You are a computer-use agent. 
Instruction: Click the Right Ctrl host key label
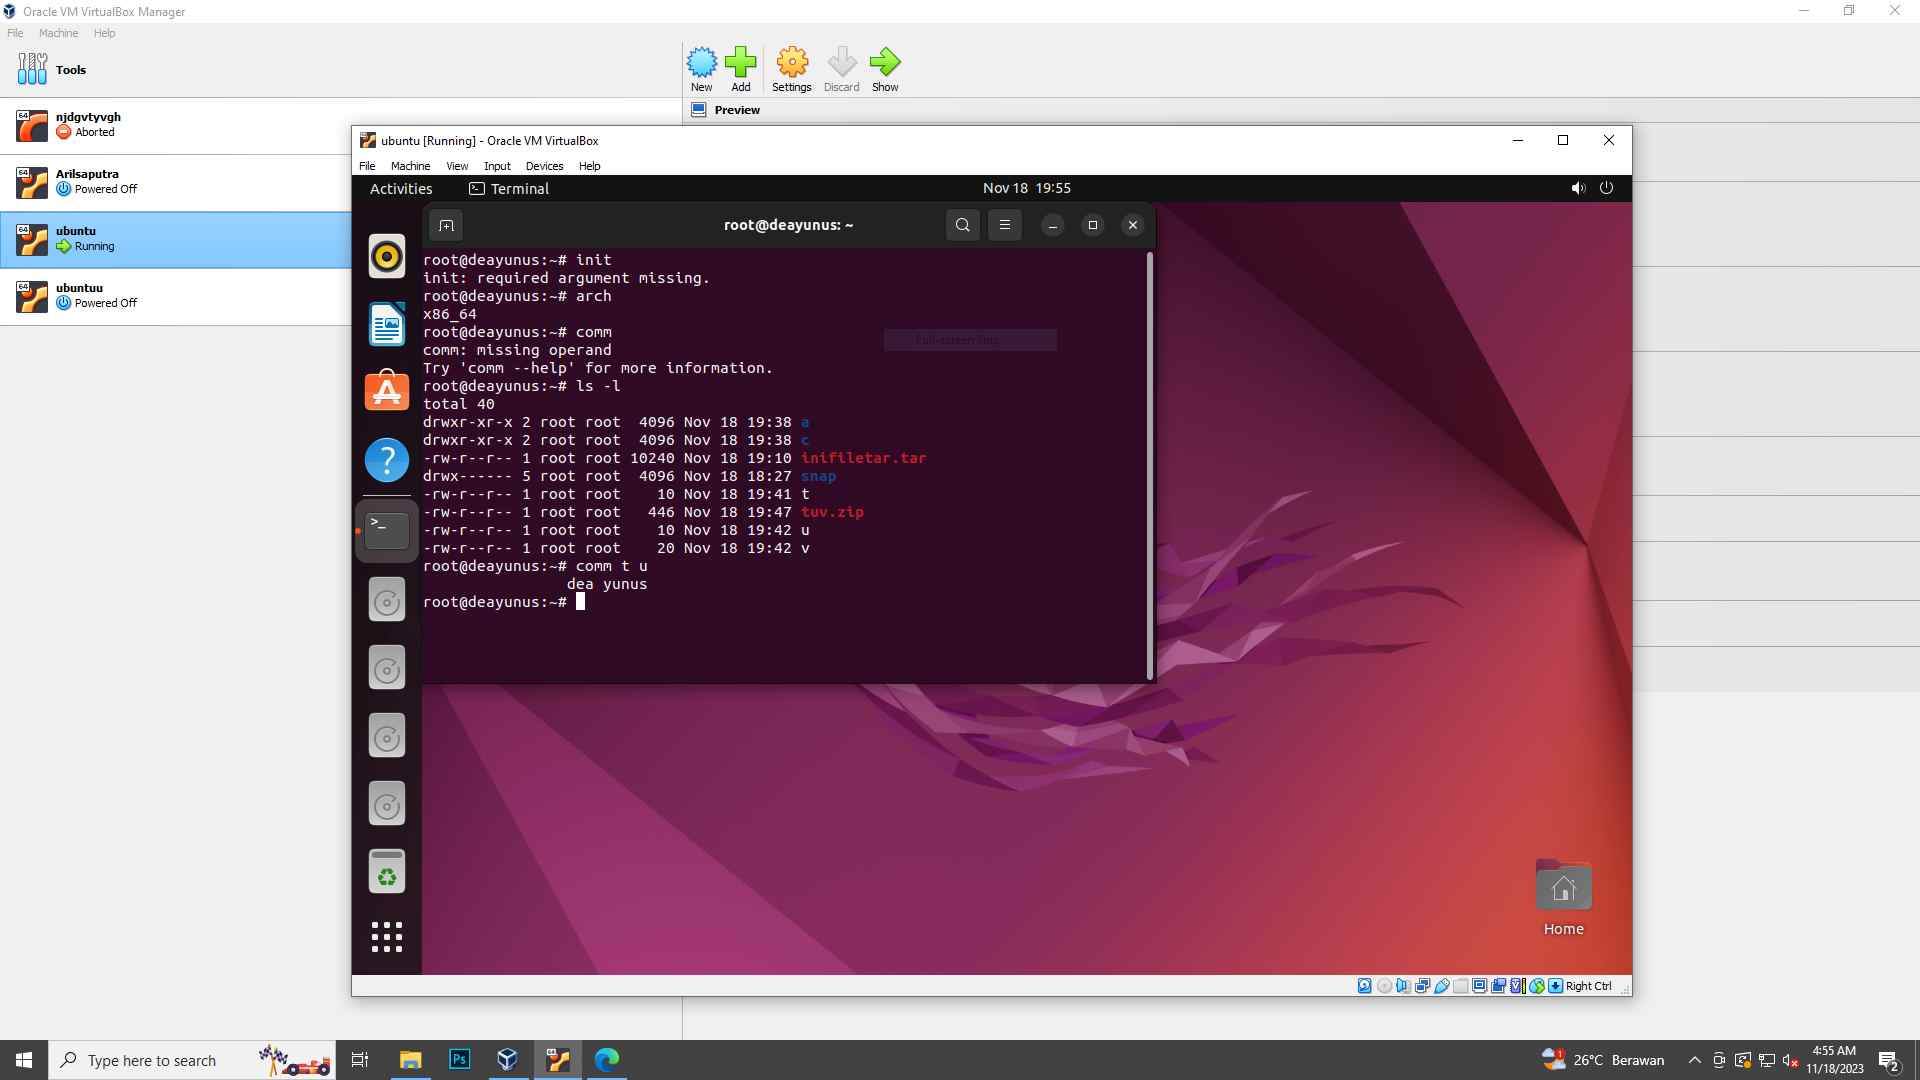coord(1588,986)
